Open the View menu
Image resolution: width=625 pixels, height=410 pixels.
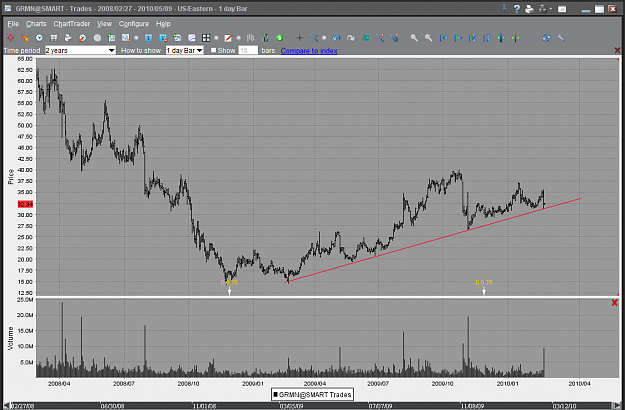pyautogui.click(x=104, y=24)
